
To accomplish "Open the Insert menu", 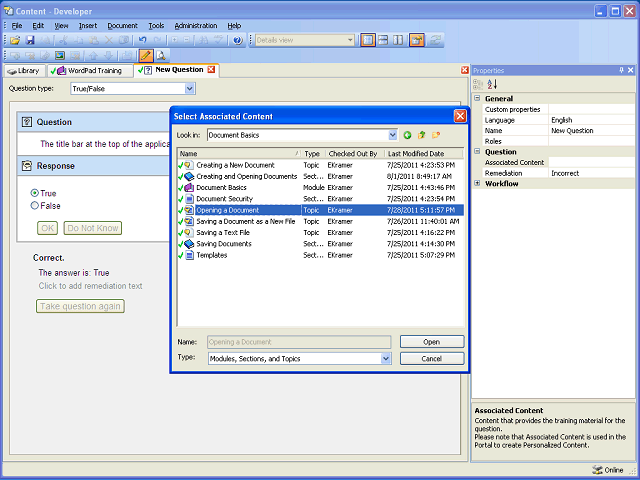I will (x=88, y=26).
